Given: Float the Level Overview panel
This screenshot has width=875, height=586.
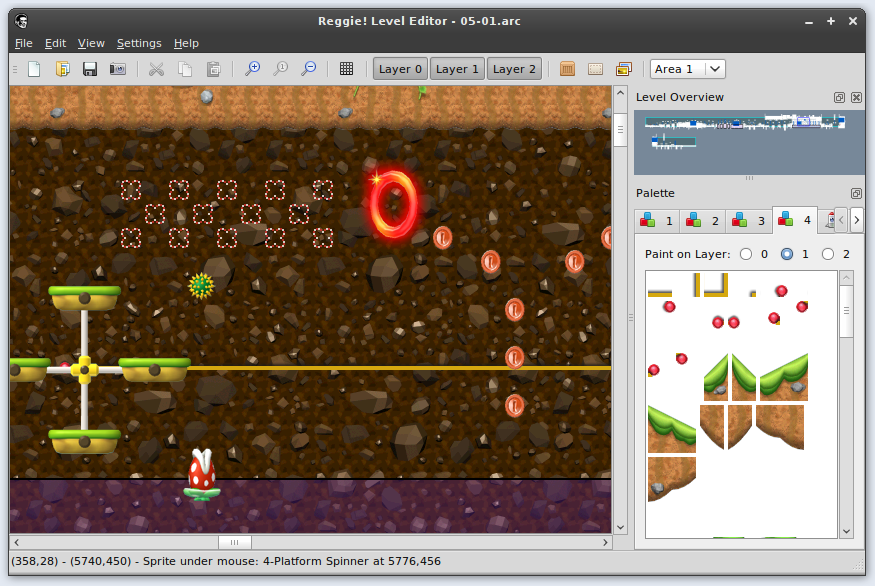Looking at the screenshot, I should point(840,98).
